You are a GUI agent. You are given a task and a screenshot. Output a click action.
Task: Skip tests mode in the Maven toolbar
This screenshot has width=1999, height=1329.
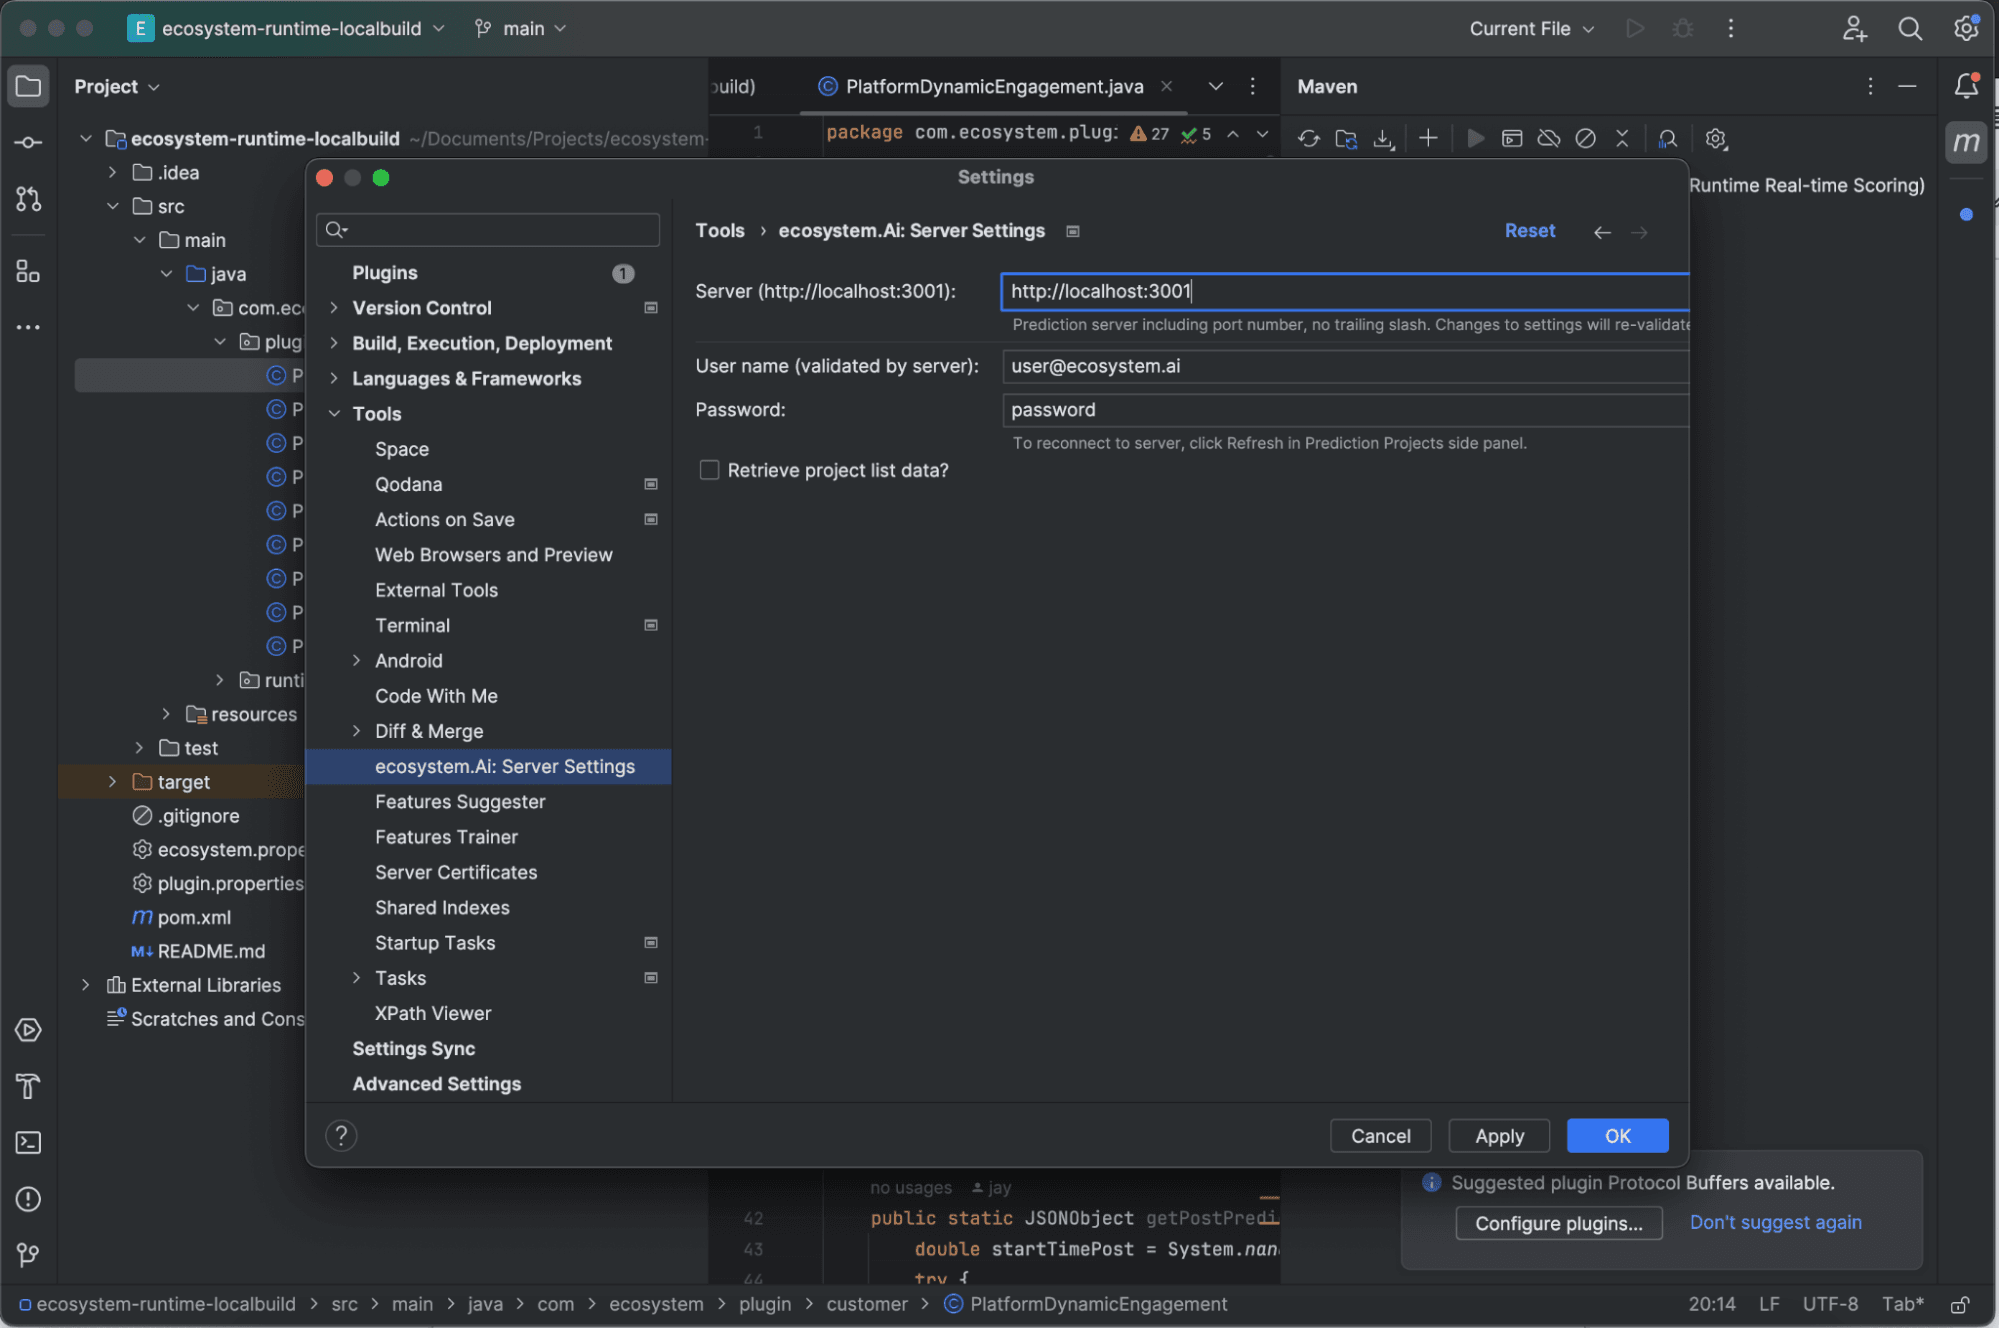[x=1587, y=138]
